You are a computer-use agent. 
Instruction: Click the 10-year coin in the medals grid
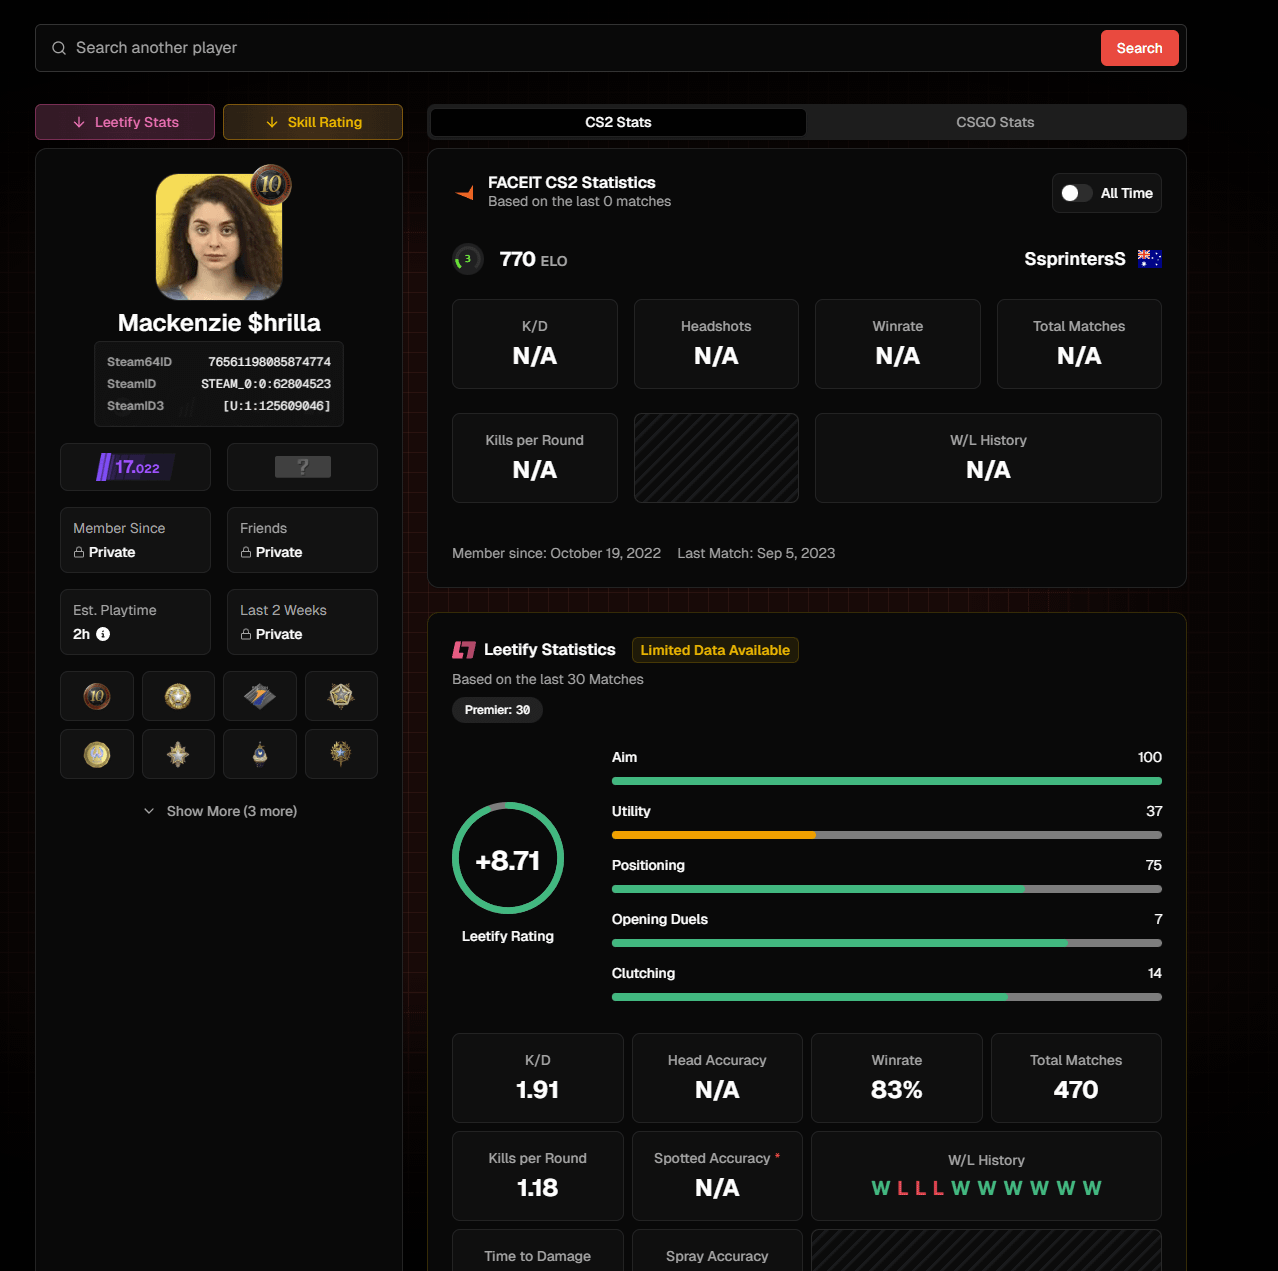coord(97,696)
